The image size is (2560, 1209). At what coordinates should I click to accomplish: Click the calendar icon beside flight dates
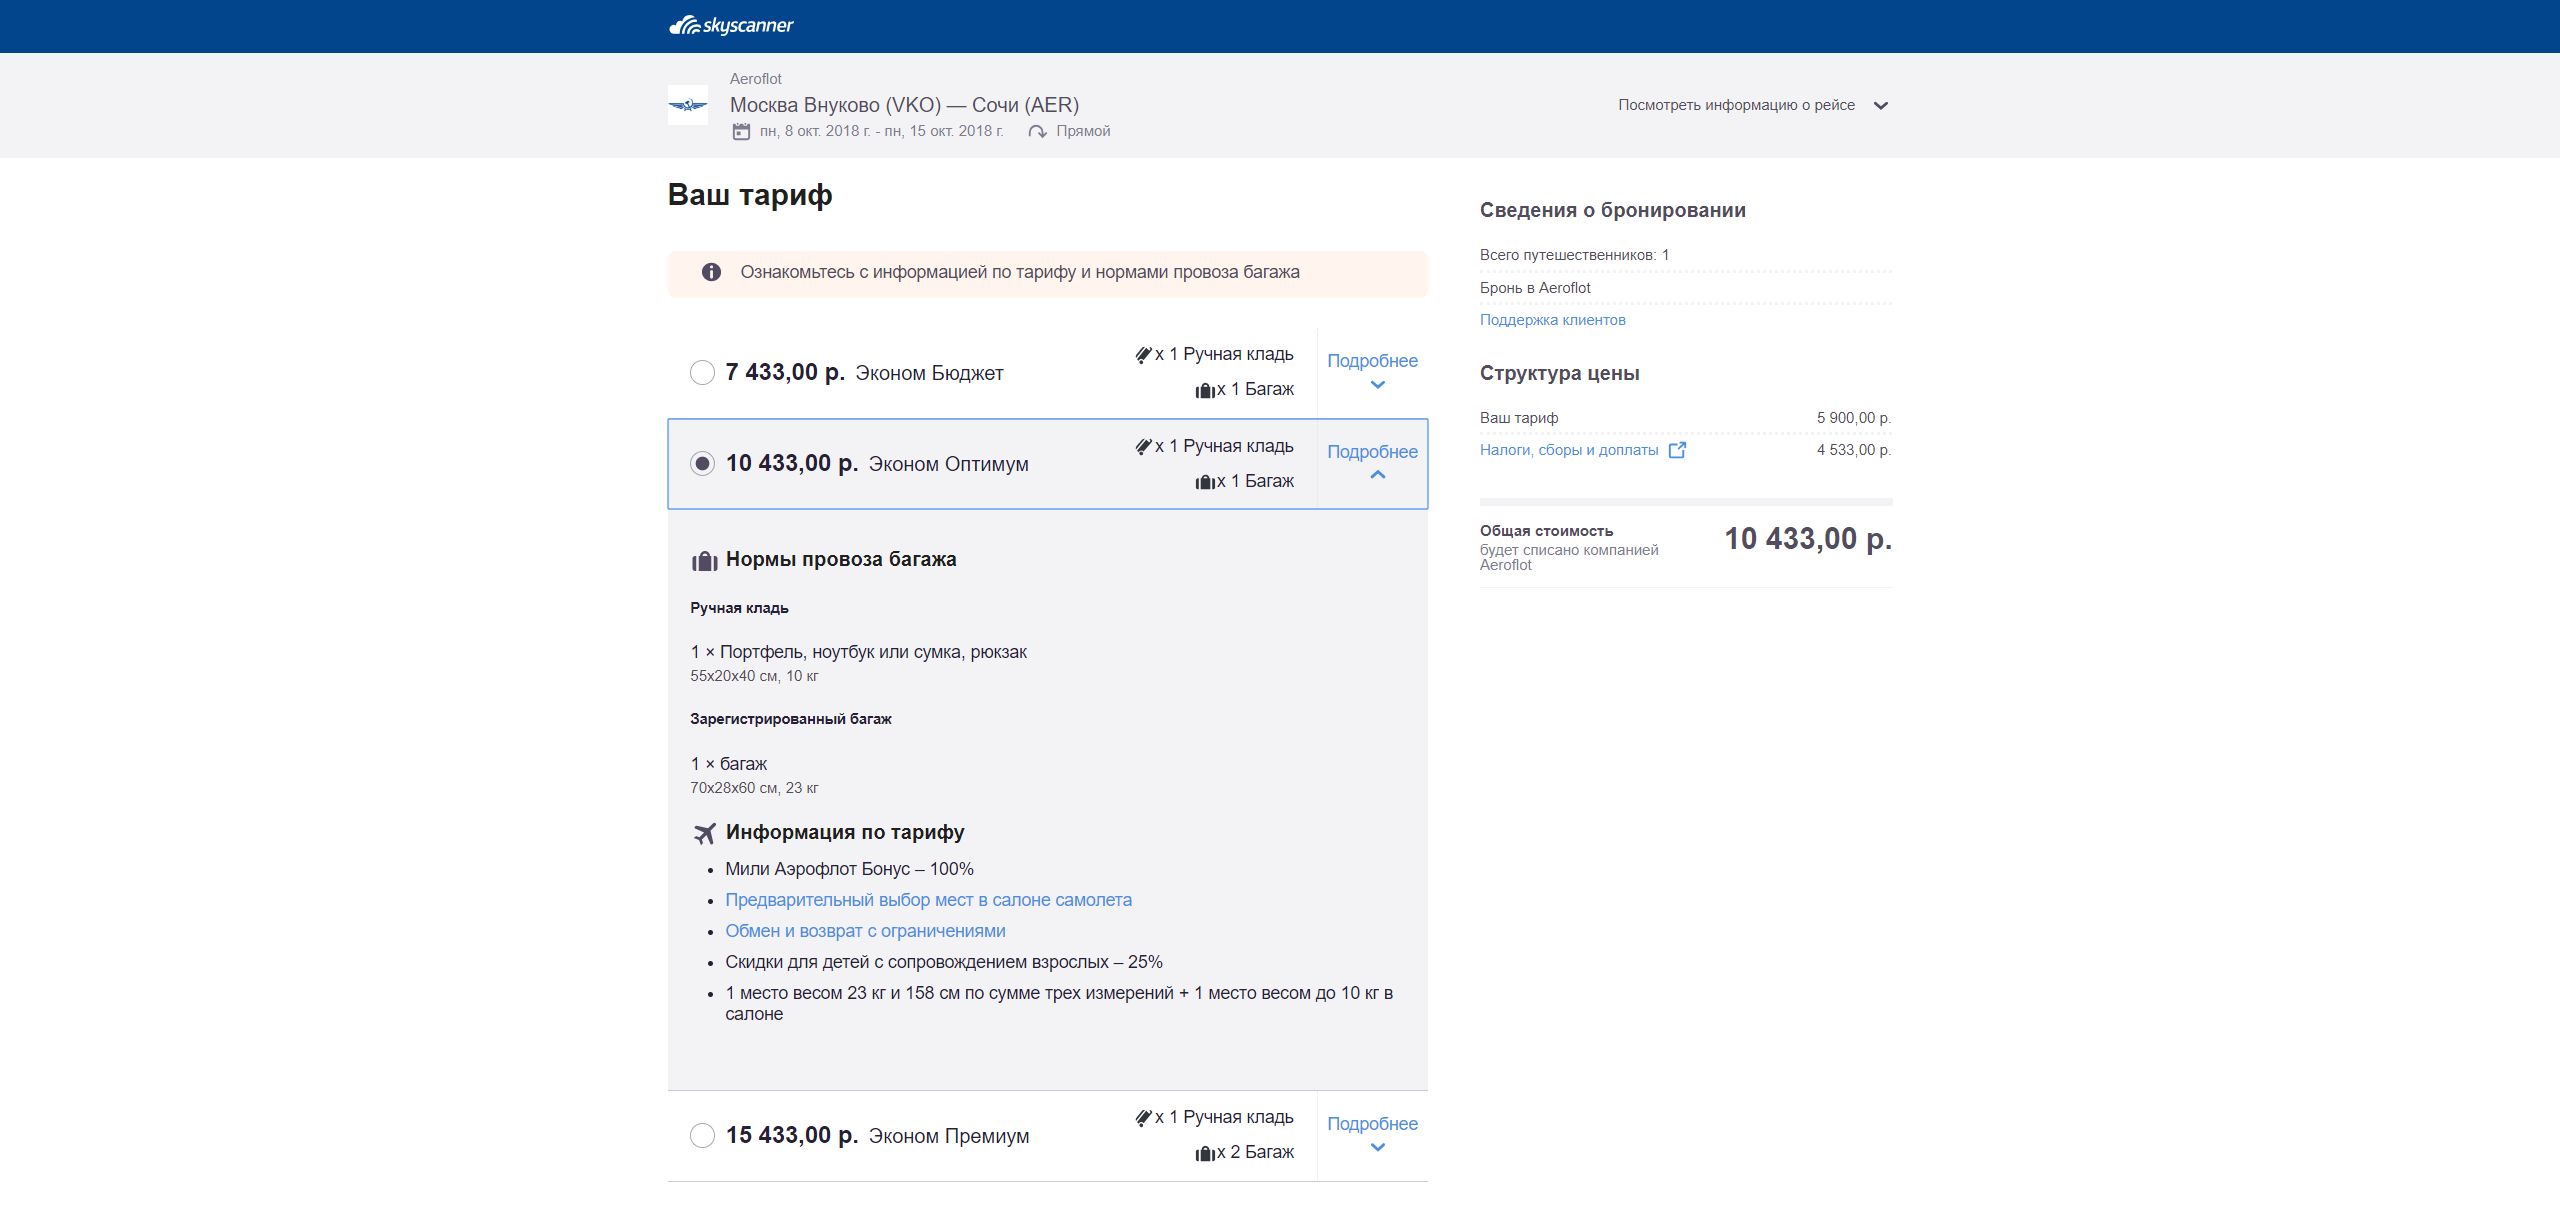coord(741,131)
